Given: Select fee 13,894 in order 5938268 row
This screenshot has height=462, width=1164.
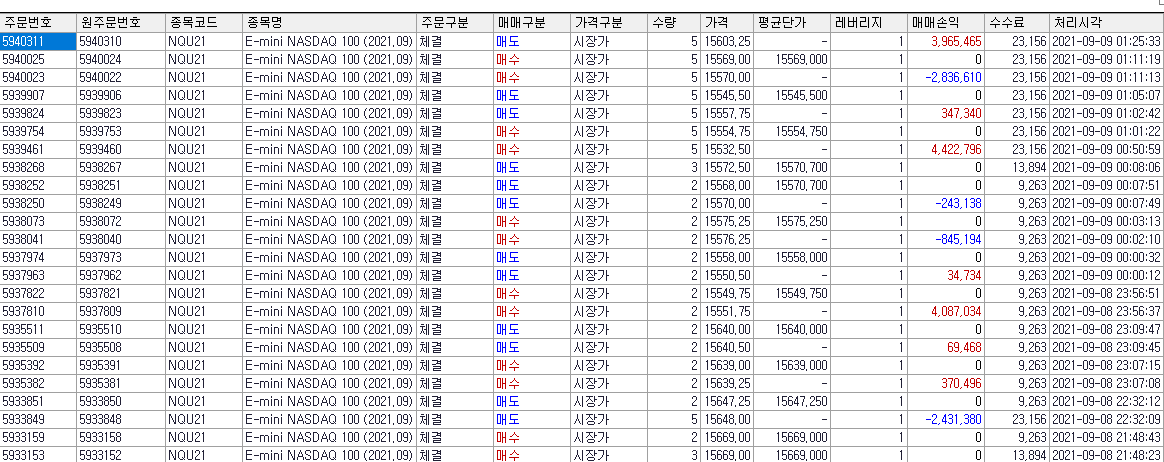Looking at the screenshot, I should point(1017,167).
